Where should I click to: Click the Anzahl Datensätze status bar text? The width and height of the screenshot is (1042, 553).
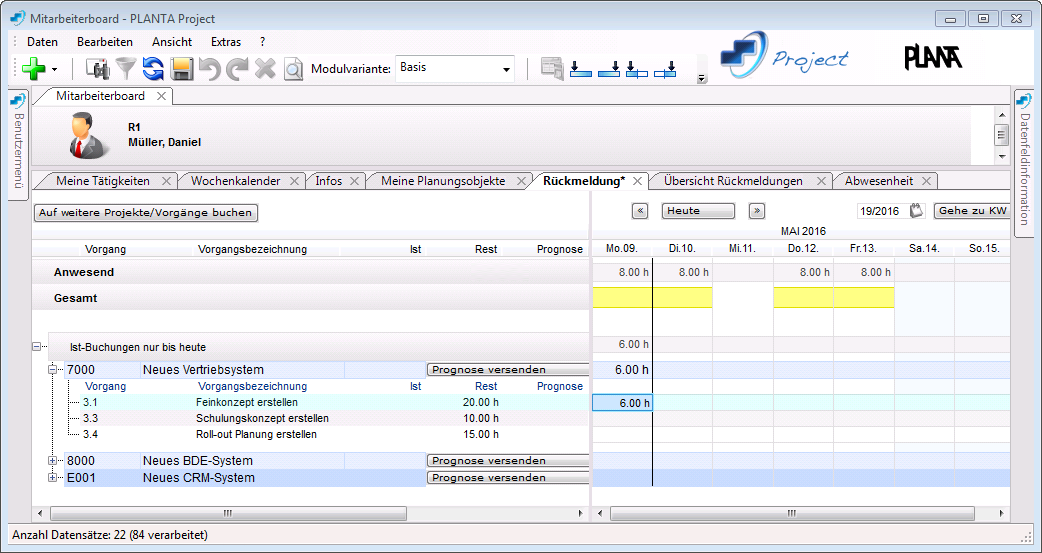[x=110, y=535]
